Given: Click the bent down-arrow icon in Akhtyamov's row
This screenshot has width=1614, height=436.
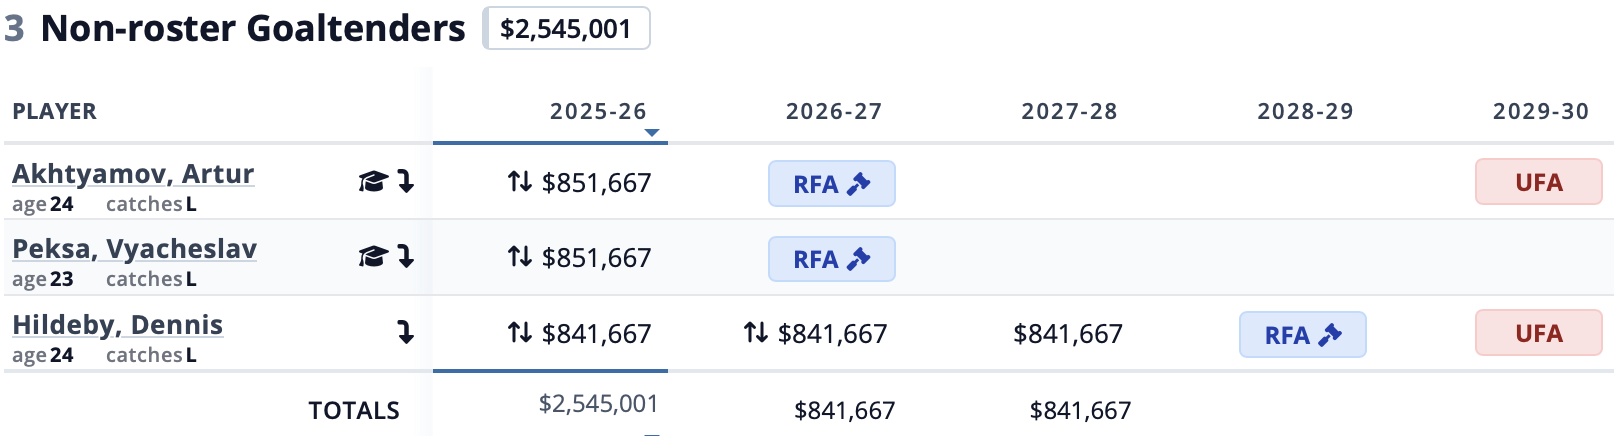Looking at the screenshot, I should coord(405,182).
